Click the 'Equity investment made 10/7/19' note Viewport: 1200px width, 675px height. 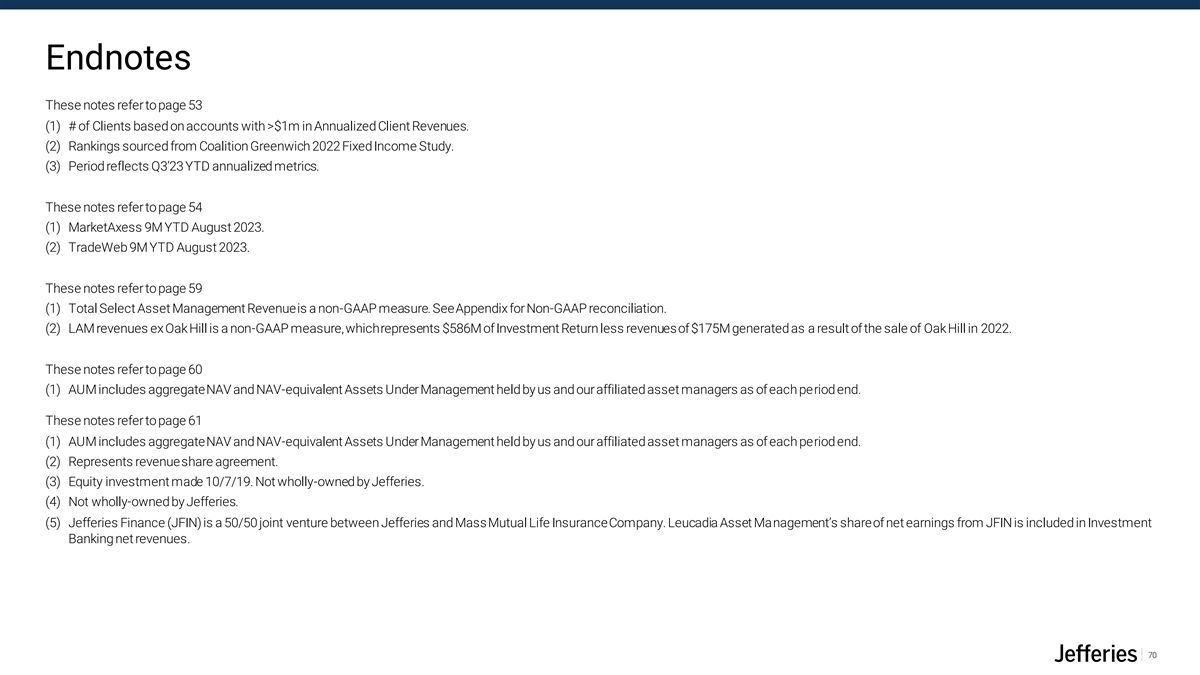click(235, 481)
